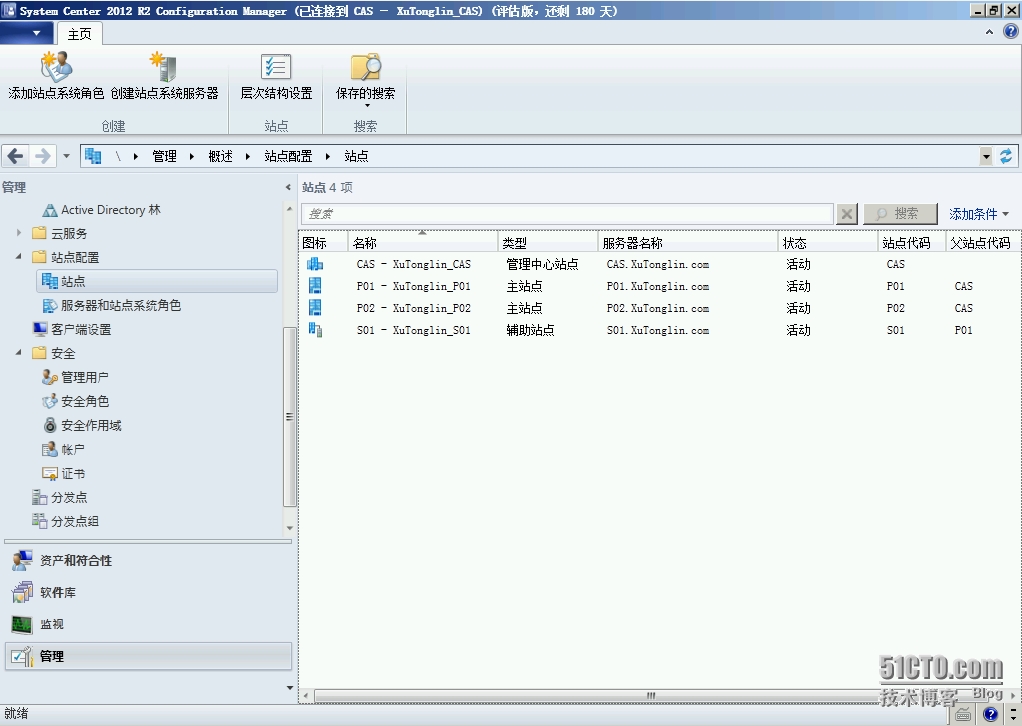1022x726 pixels.
Task: Click the address bar root node icon
Action: click(93, 156)
